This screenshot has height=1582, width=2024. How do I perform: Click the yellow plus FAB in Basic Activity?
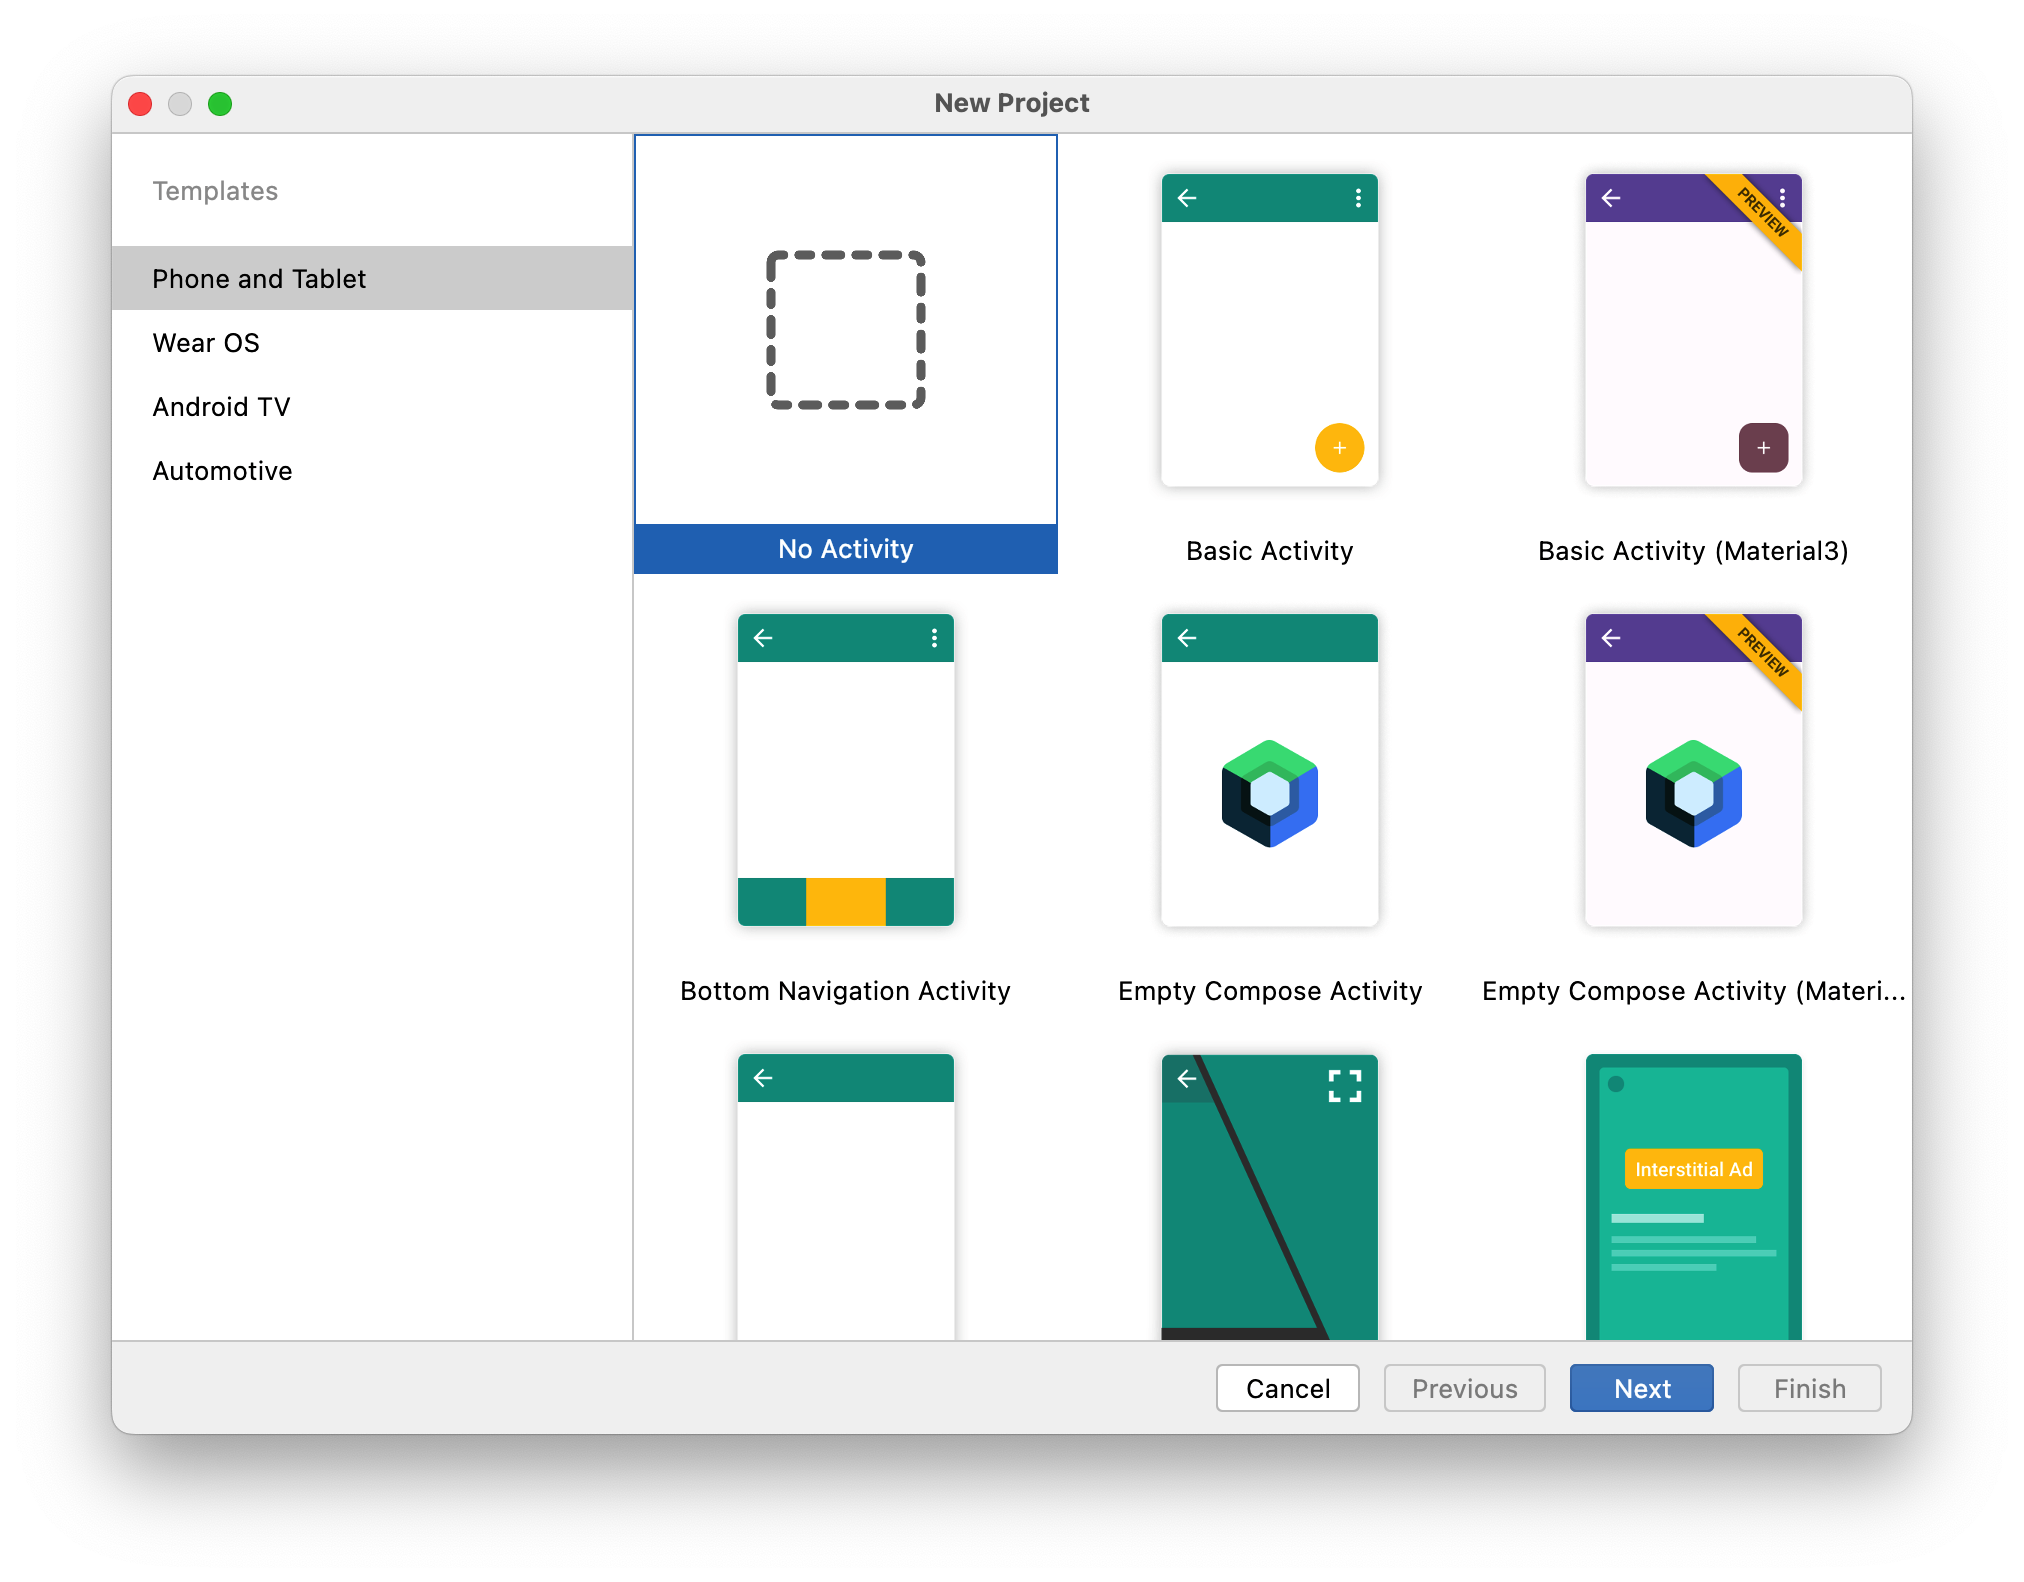tap(1339, 448)
